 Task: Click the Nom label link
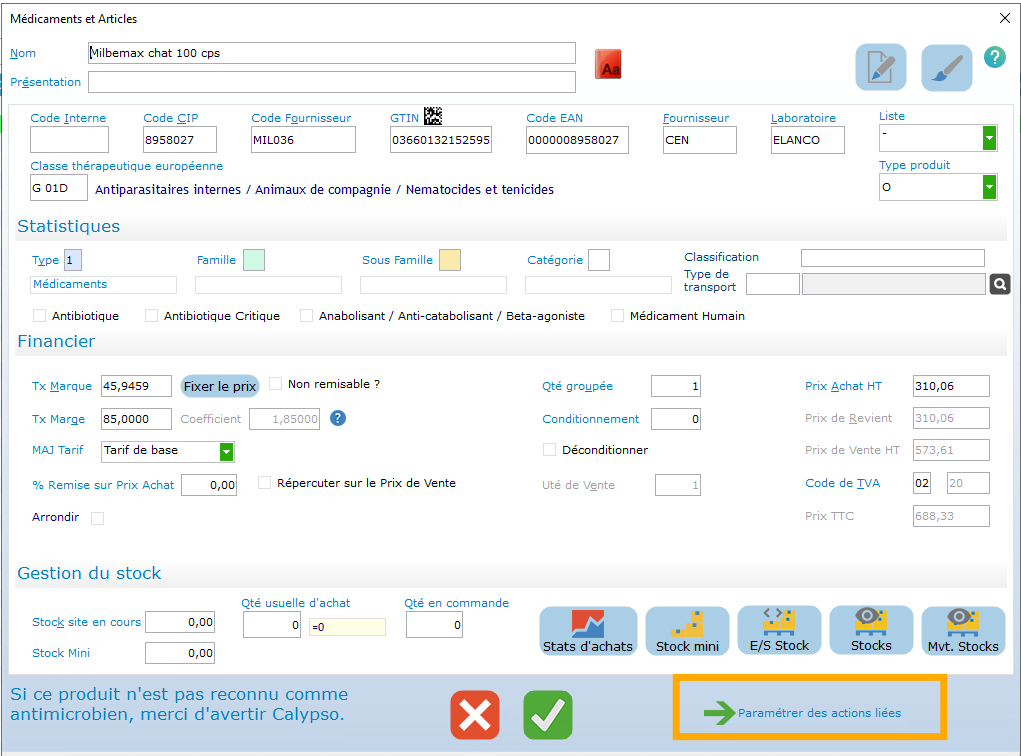(x=23, y=53)
